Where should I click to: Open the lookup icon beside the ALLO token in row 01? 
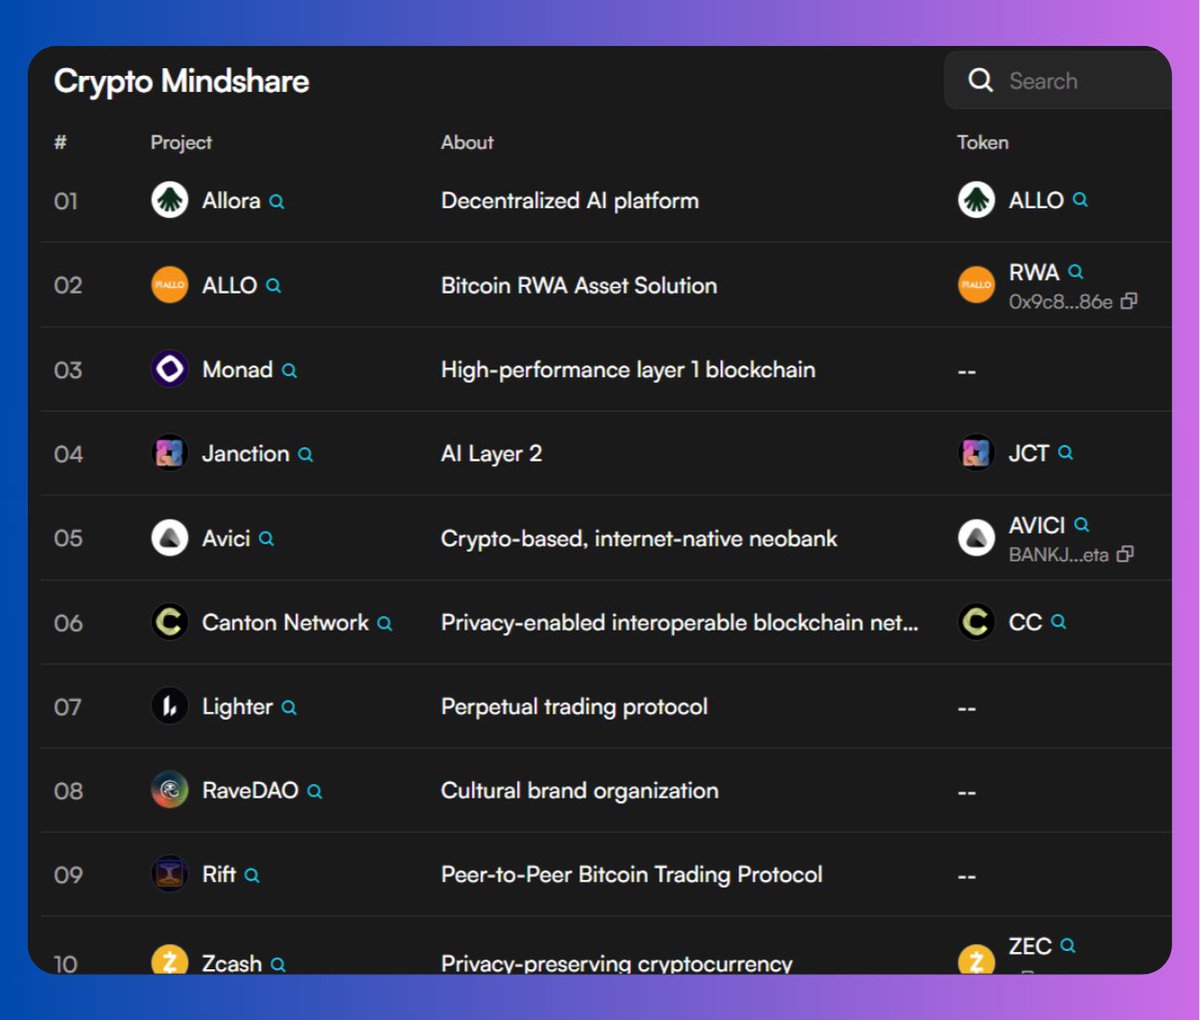pos(1080,200)
